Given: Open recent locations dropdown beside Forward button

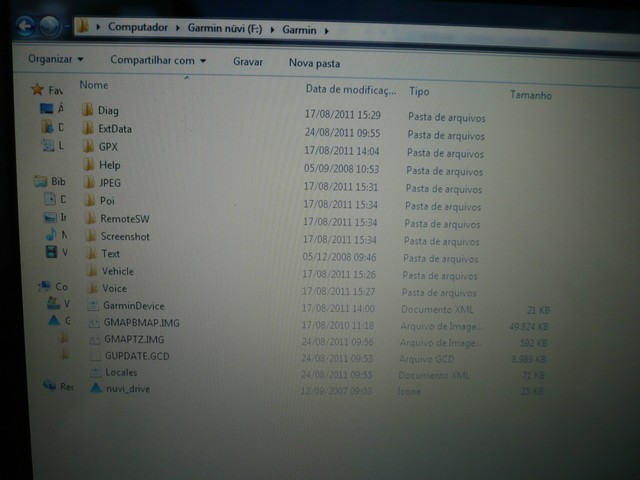Looking at the screenshot, I should (x=66, y=27).
